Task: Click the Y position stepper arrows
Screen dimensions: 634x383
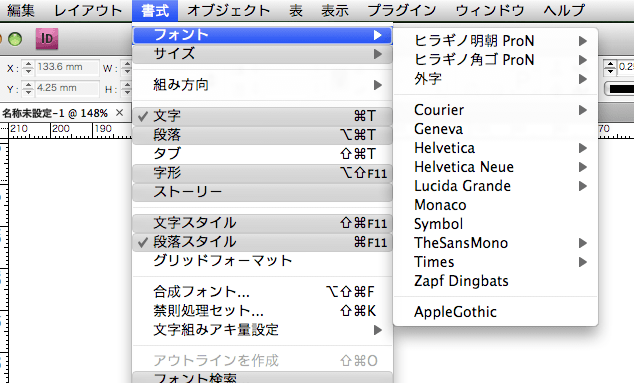Action: click(28, 88)
